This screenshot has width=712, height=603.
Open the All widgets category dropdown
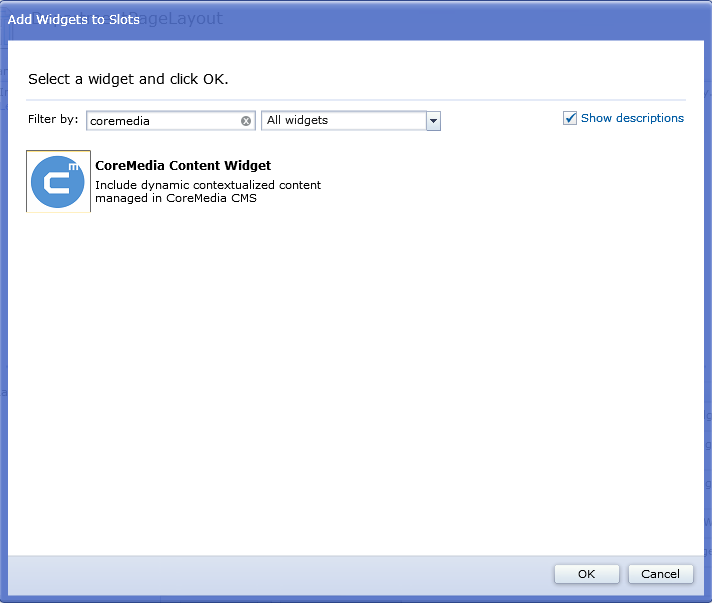[x=343, y=121]
